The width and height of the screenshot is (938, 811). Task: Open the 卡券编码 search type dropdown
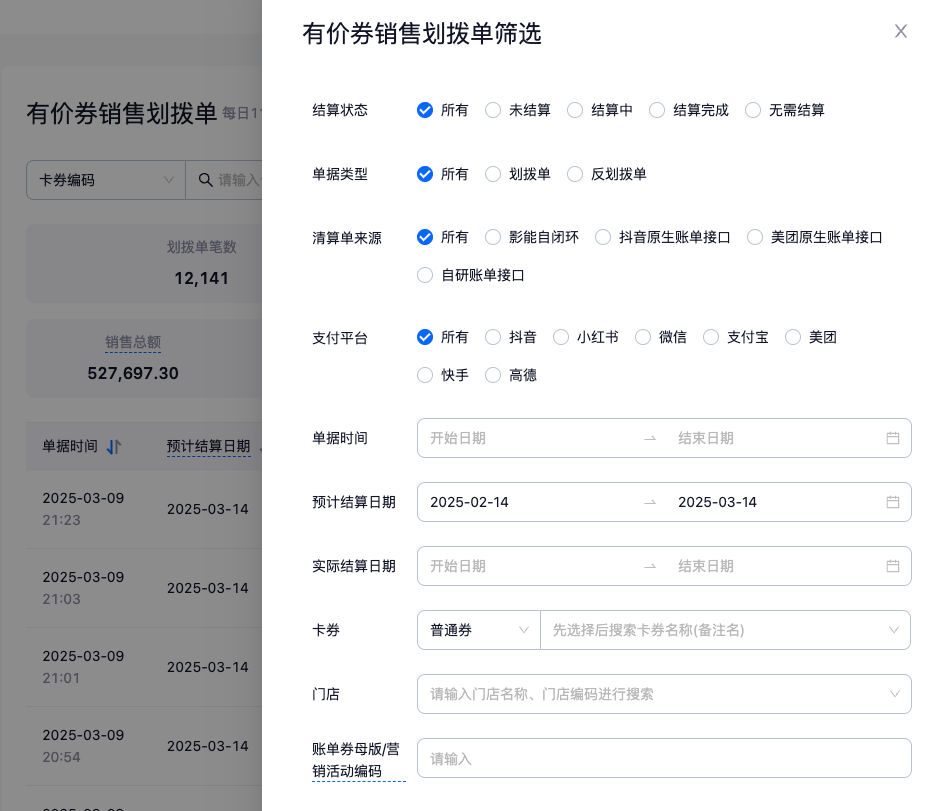tap(105, 180)
